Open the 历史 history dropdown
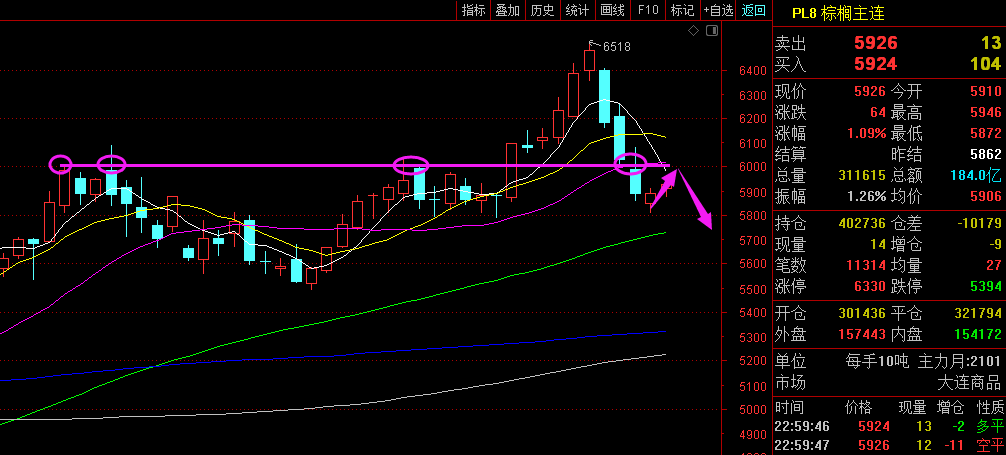Viewport: 1006px width, 455px height. coord(542,10)
